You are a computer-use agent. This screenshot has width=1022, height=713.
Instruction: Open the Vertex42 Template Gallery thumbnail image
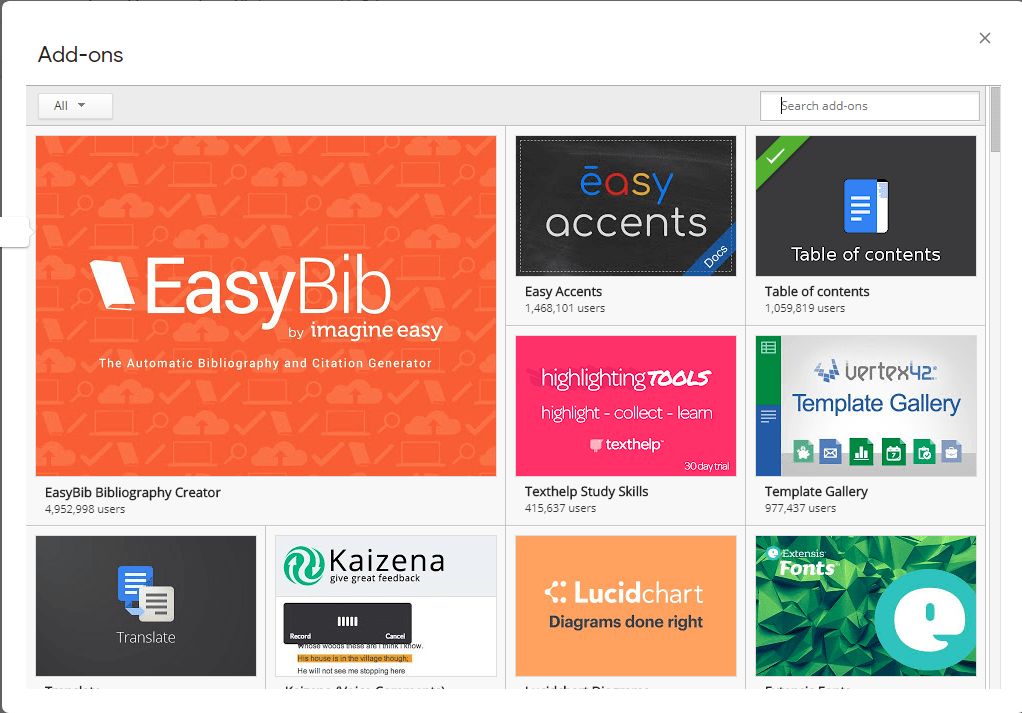tap(866, 406)
